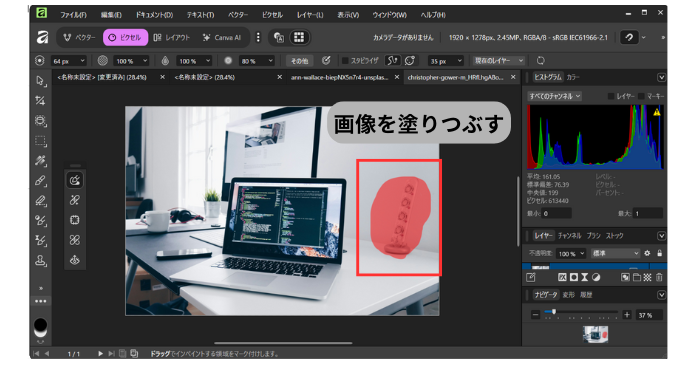
Task: Open the 現在のレイヤー source dropdown
Action: pos(498,61)
